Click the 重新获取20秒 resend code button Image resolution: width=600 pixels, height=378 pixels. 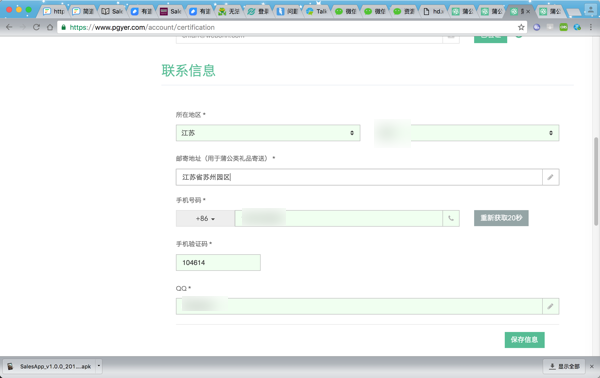pyautogui.click(x=501, y=218)
